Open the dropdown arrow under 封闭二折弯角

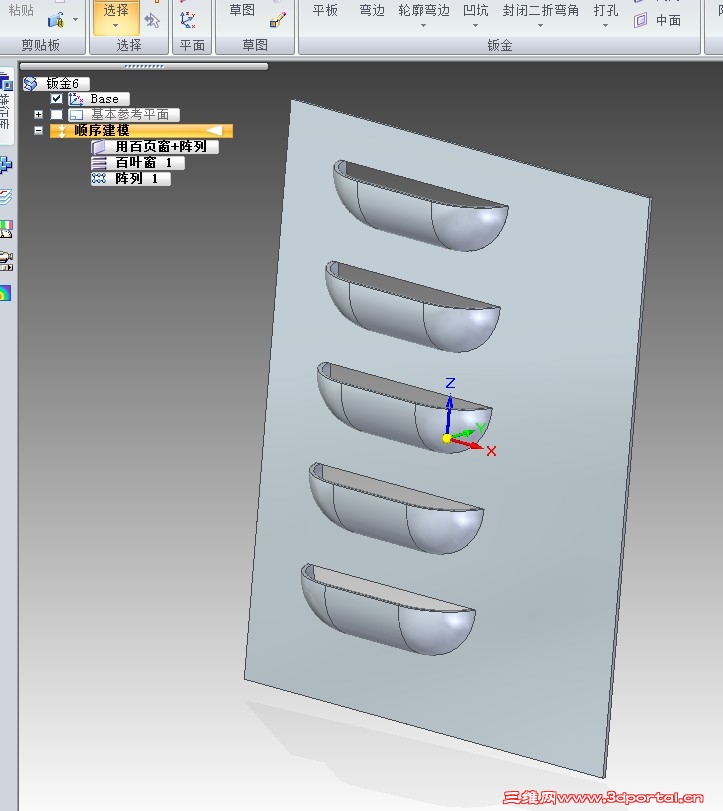click(540, 25)
